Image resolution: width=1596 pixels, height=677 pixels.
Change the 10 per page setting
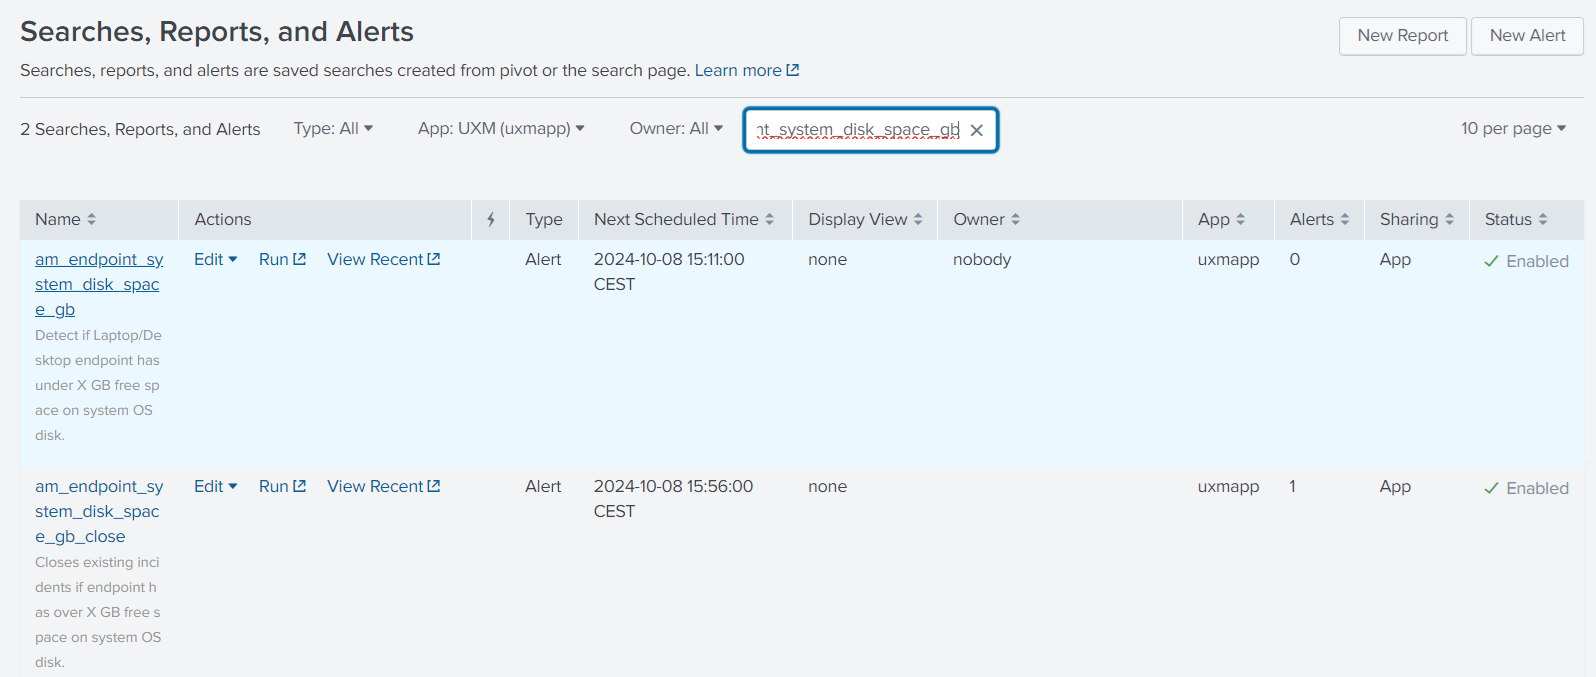(1513, 128)
